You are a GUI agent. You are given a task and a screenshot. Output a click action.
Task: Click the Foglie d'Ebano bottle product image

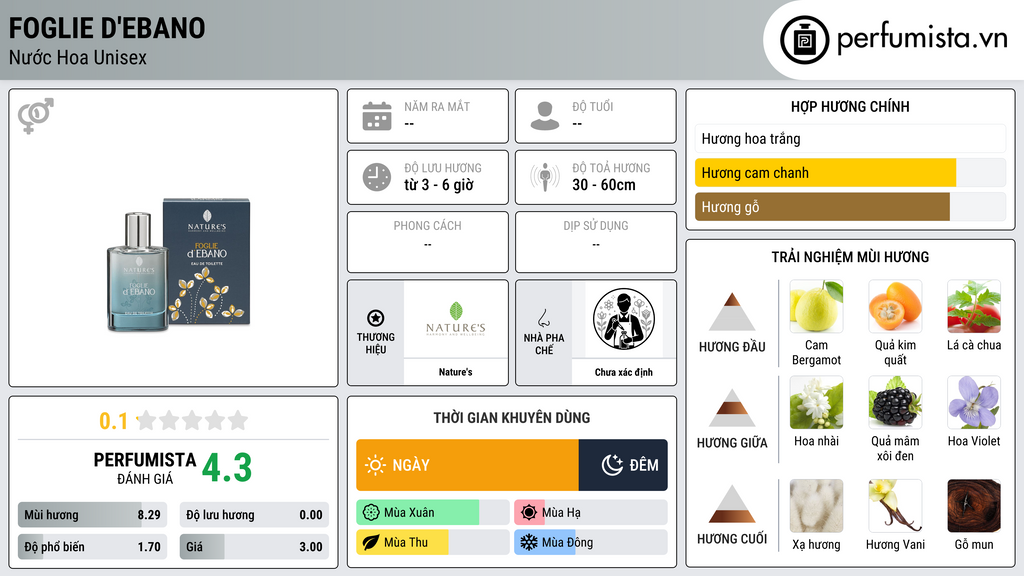tap(178, 264)
